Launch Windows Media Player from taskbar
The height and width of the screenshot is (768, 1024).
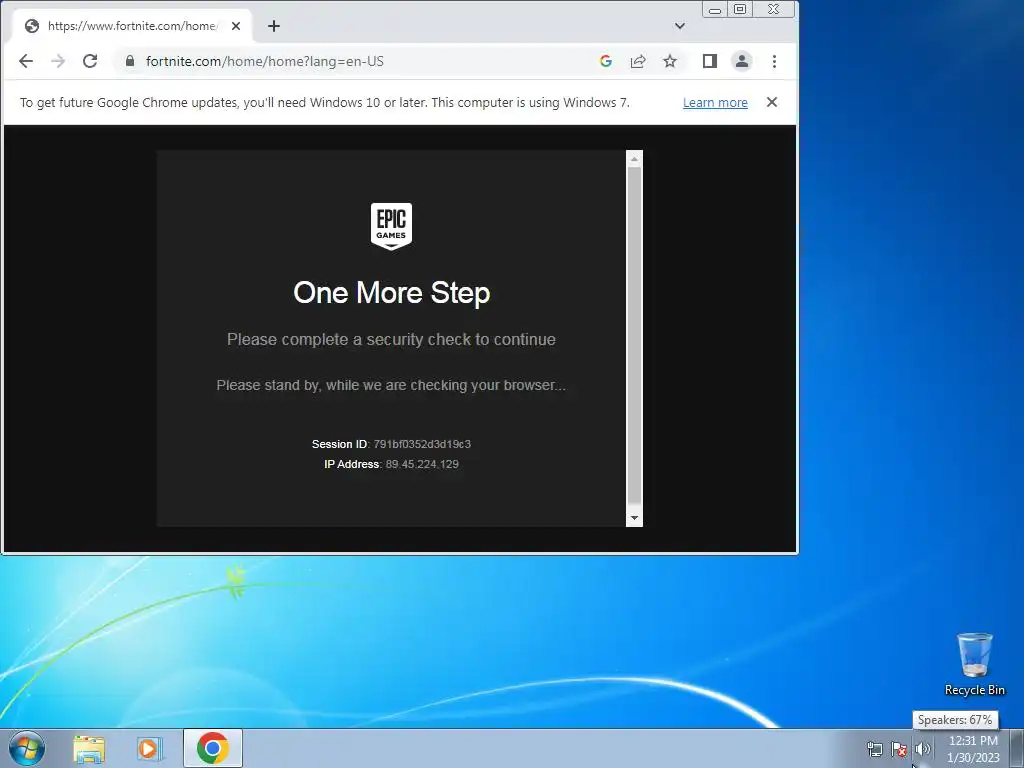150,748
